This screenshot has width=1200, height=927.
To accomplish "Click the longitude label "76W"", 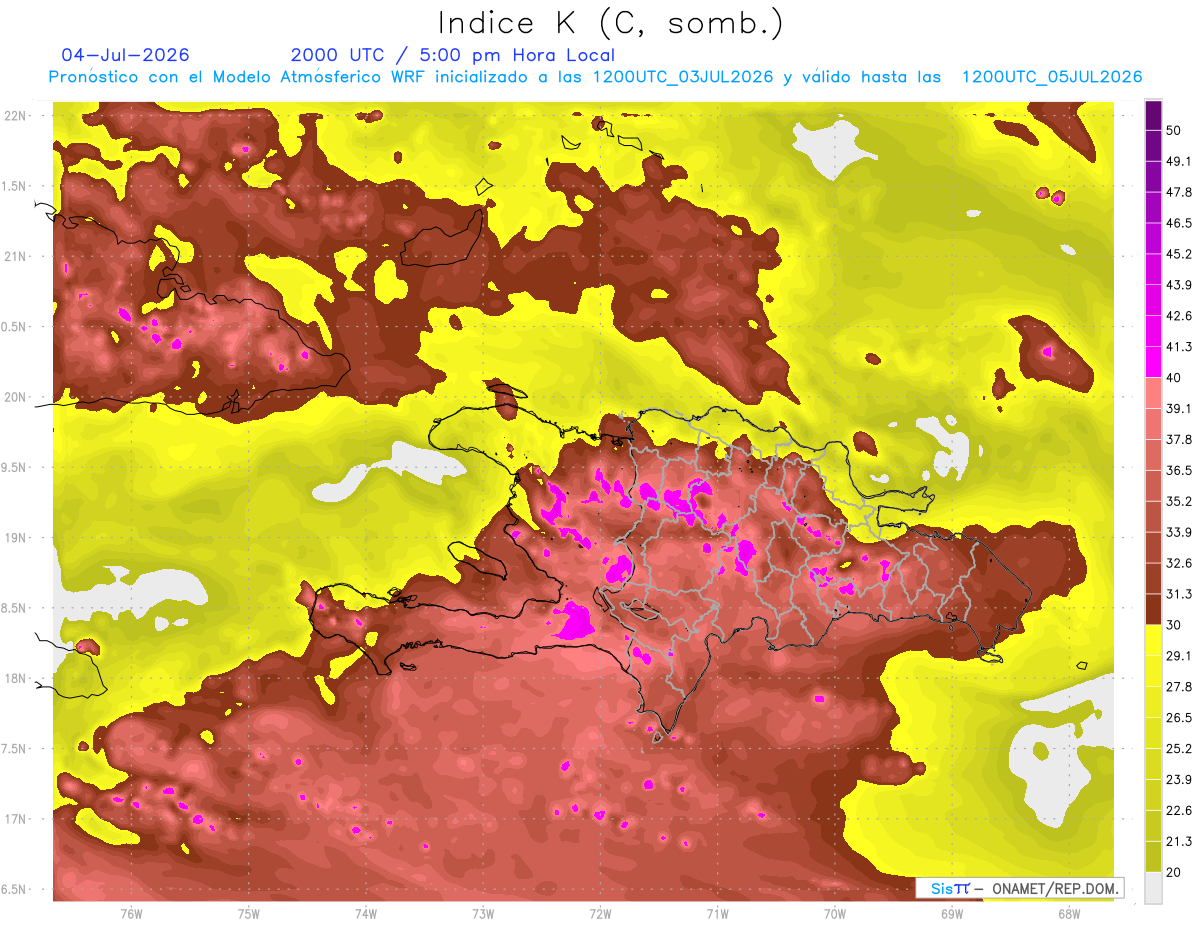I will [x=131, y=913].
